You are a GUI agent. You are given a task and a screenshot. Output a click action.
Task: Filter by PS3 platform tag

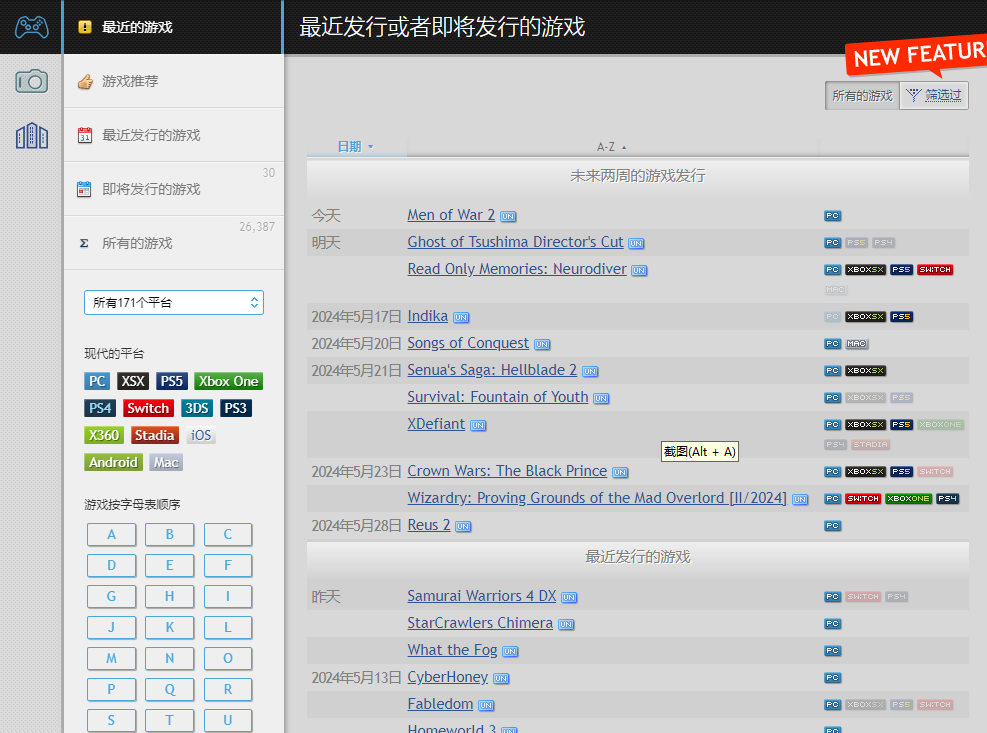point(235,408)
